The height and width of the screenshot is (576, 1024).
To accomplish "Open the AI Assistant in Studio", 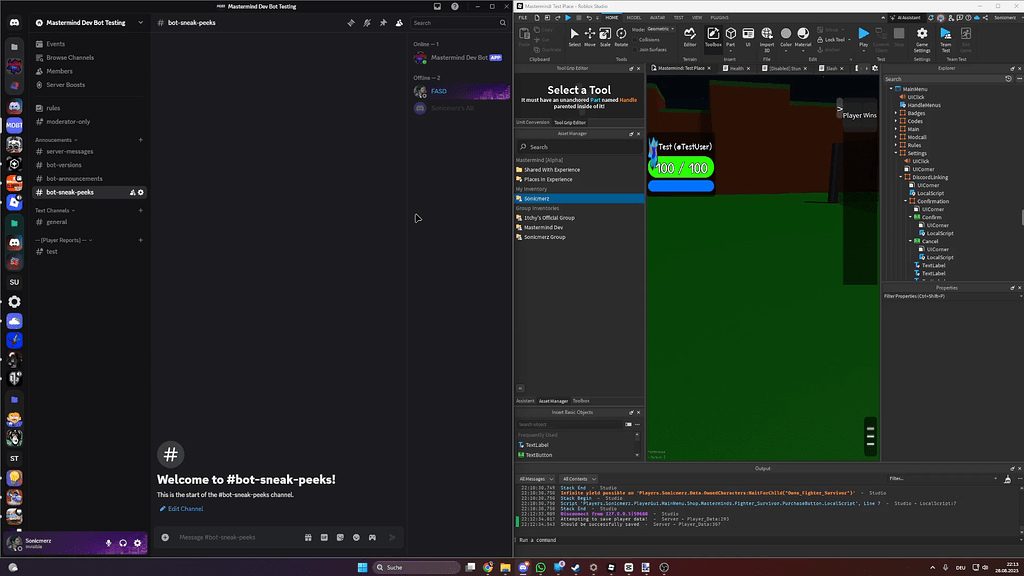I will point(906,18).
